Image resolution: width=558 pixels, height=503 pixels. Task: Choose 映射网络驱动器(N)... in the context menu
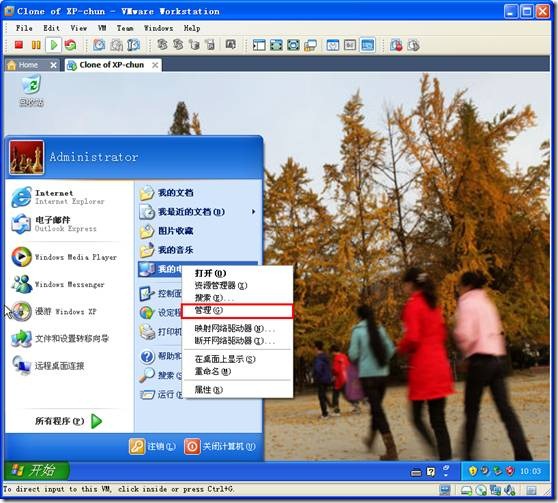(x=237, y=329)
